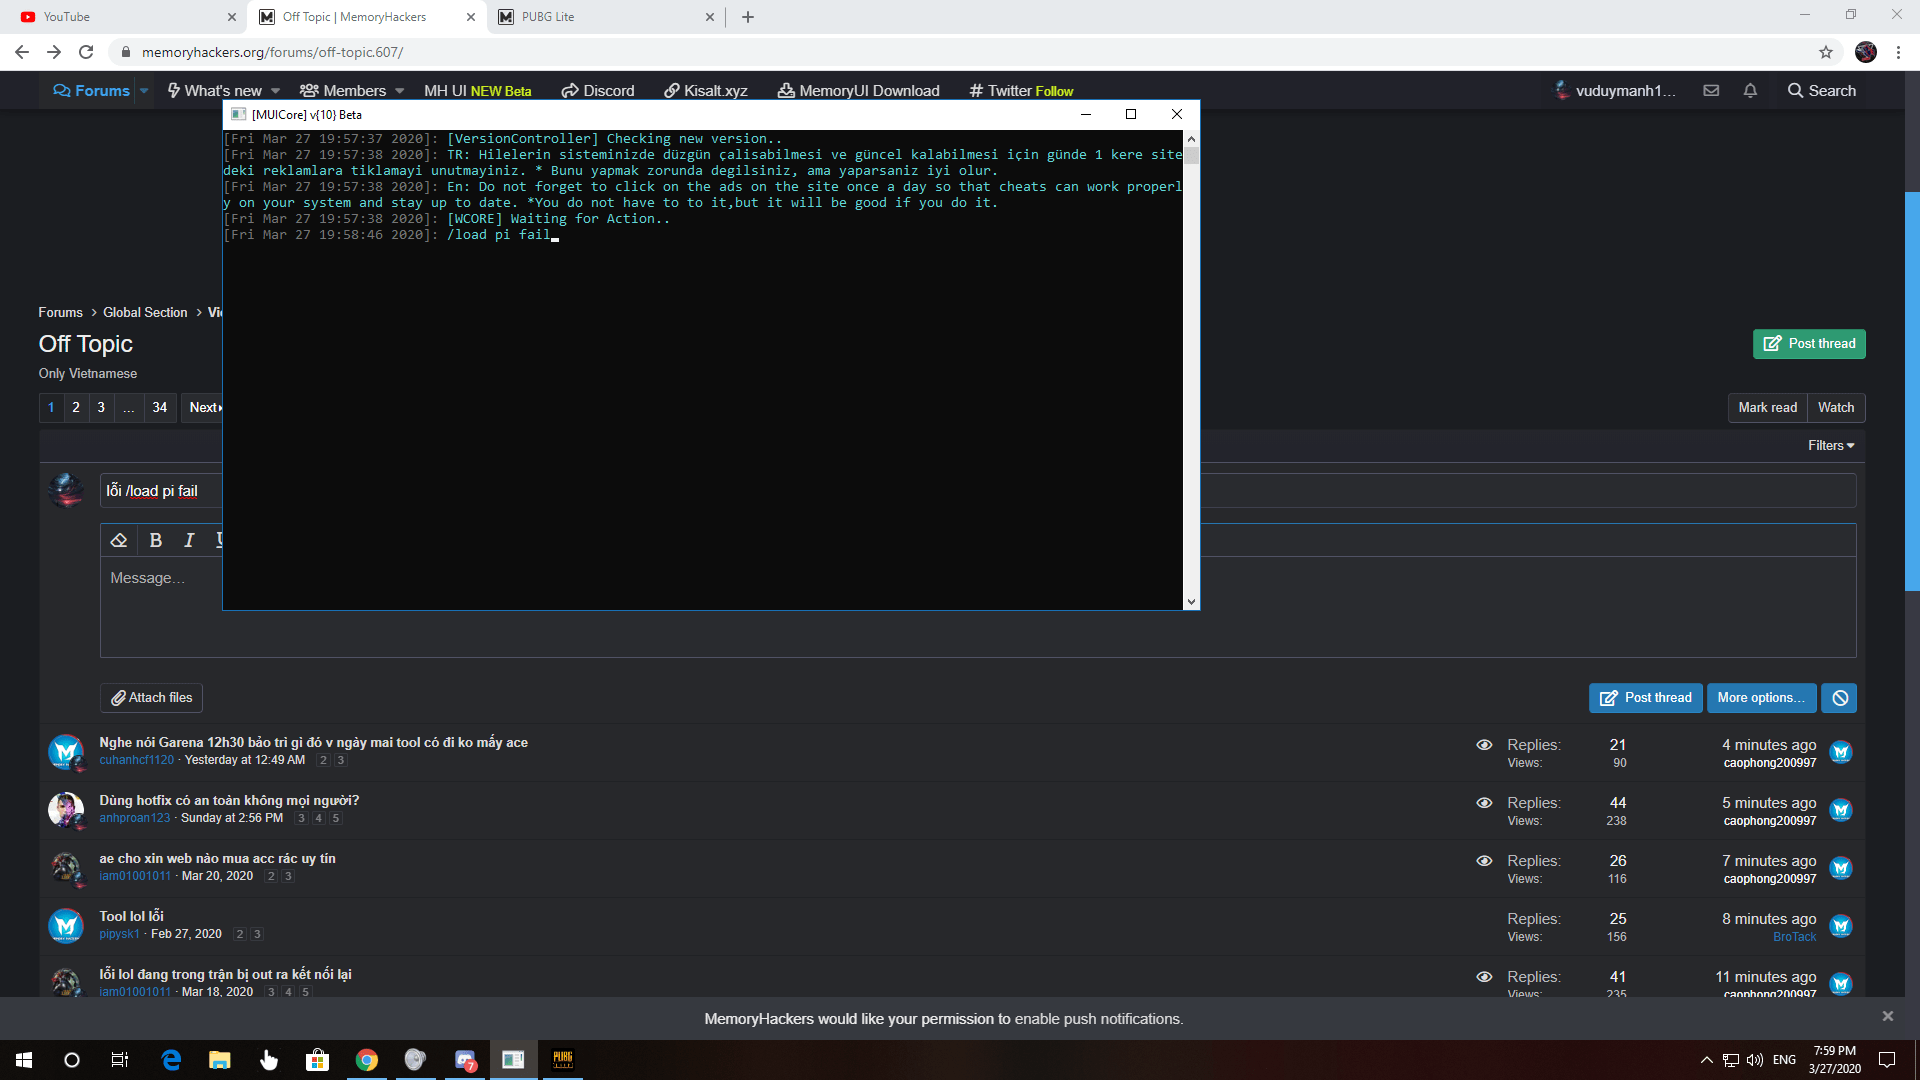Open a new Chrome tab

pos(748,17)
